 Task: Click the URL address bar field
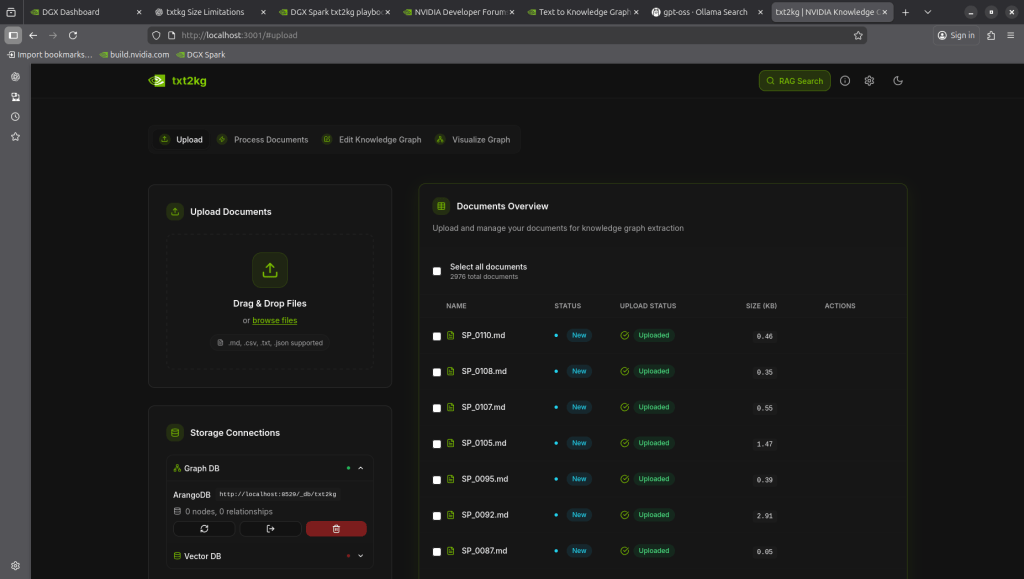click(500, 35)
